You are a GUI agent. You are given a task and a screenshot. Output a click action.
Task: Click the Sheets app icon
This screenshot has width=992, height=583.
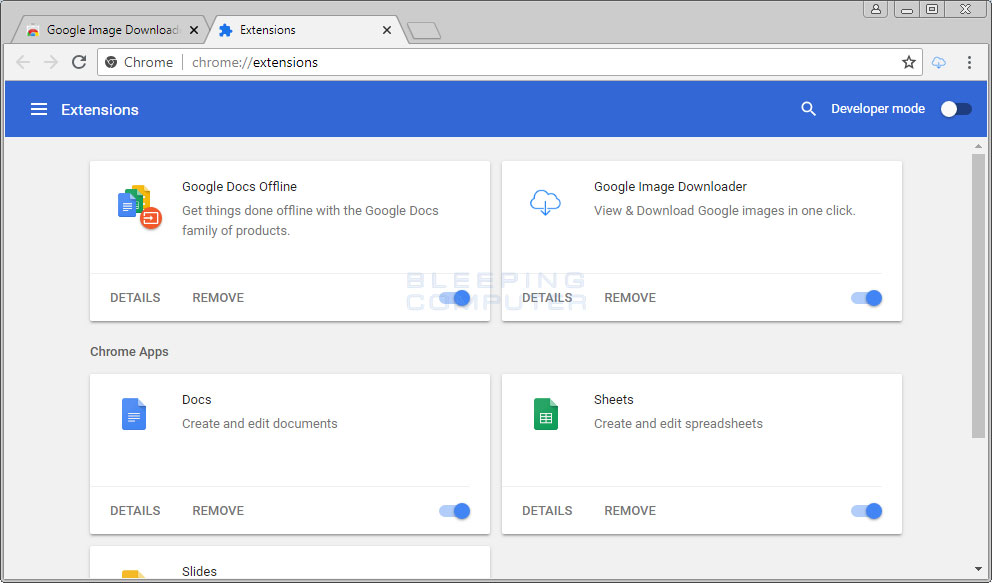(x=545, y=414)
